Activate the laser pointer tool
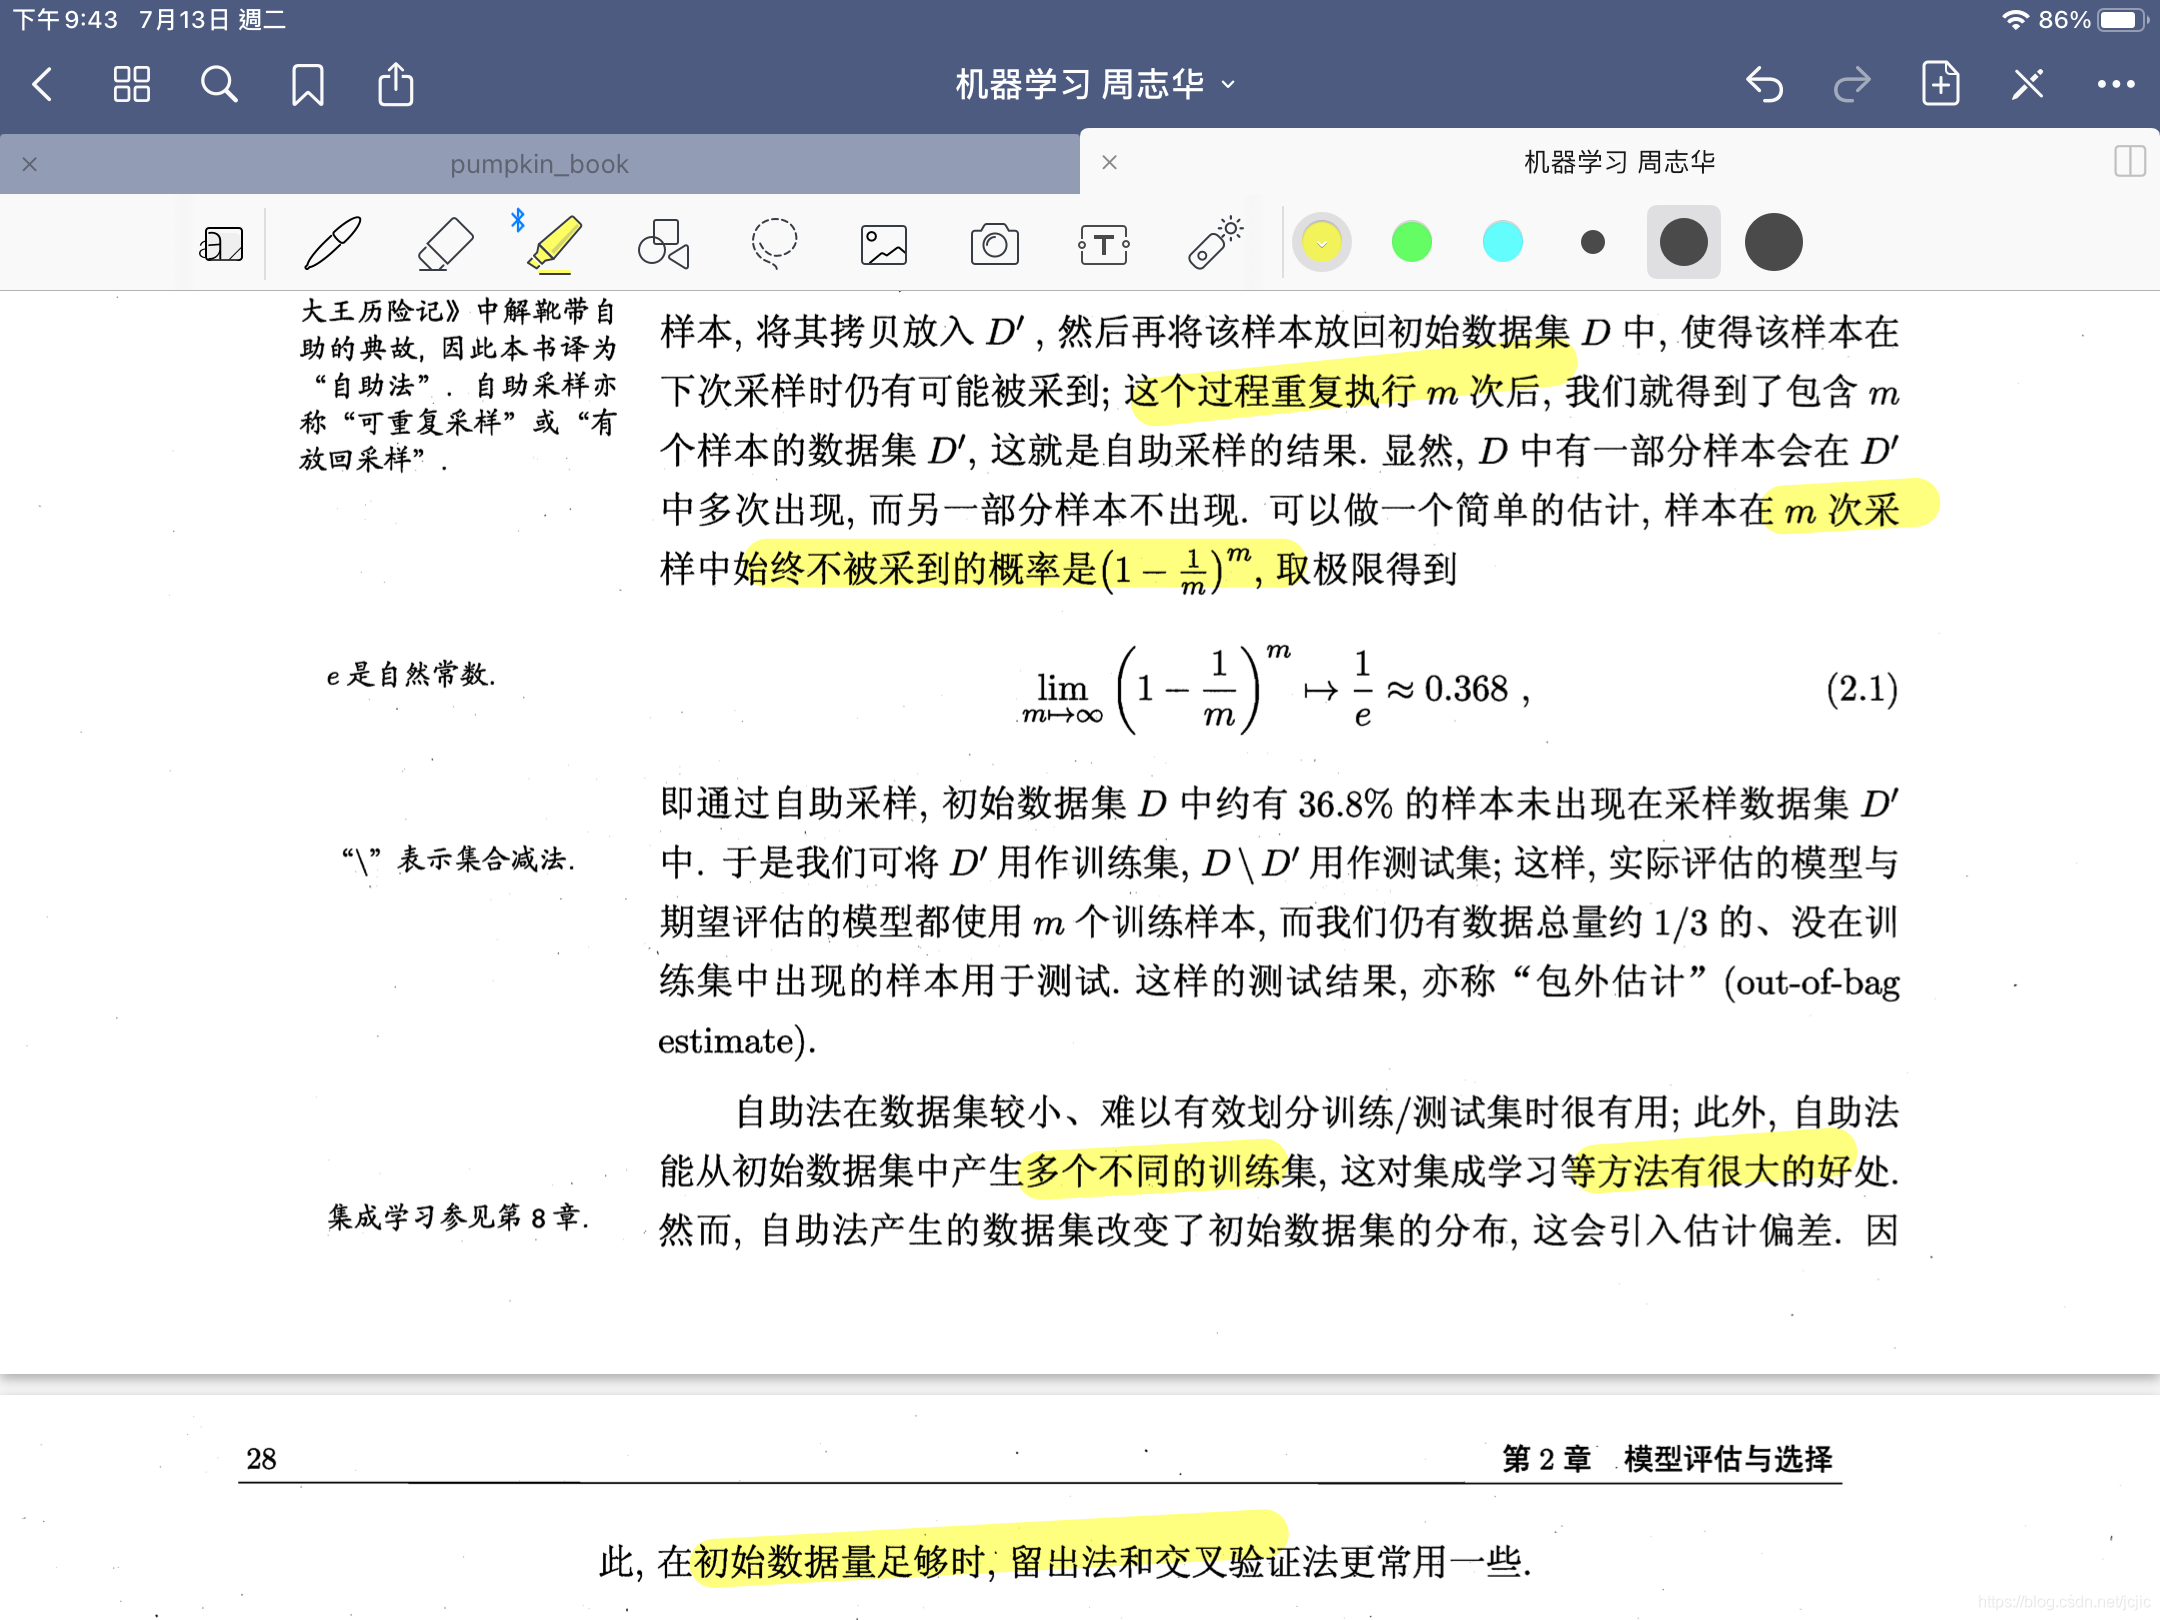This screenshot has width=2160, height=1620. 1214,243
